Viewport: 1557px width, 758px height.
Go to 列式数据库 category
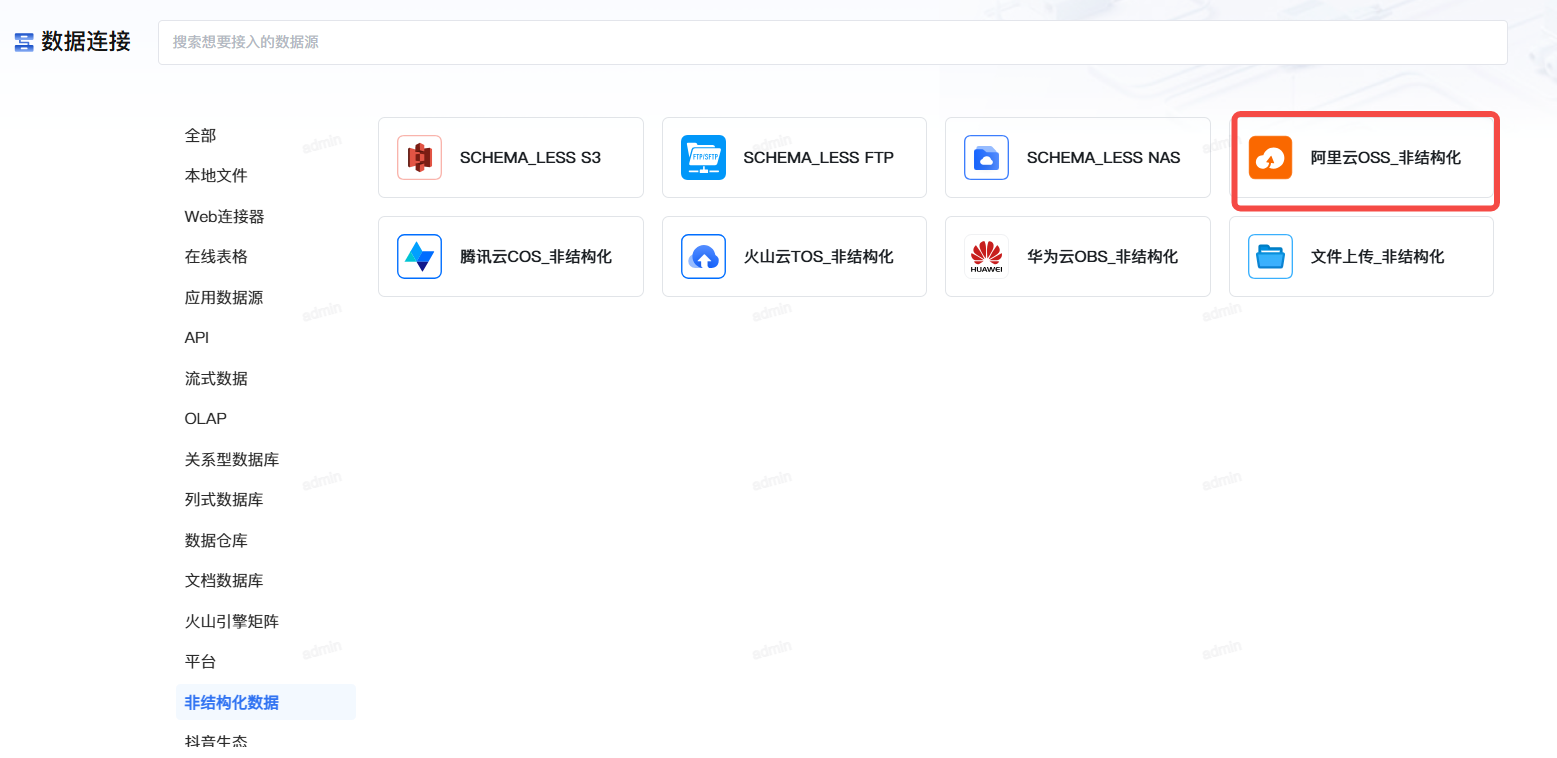point(224,499)
